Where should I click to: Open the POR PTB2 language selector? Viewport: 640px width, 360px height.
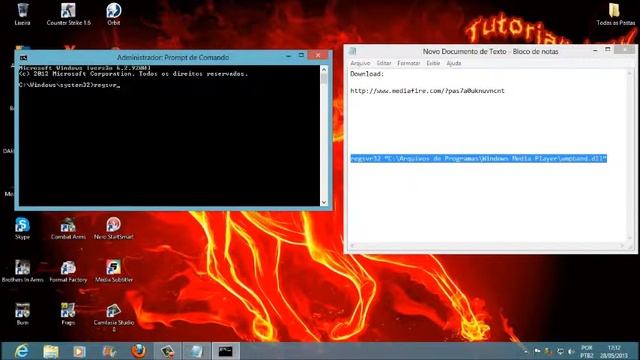click(x=587, y=351)
